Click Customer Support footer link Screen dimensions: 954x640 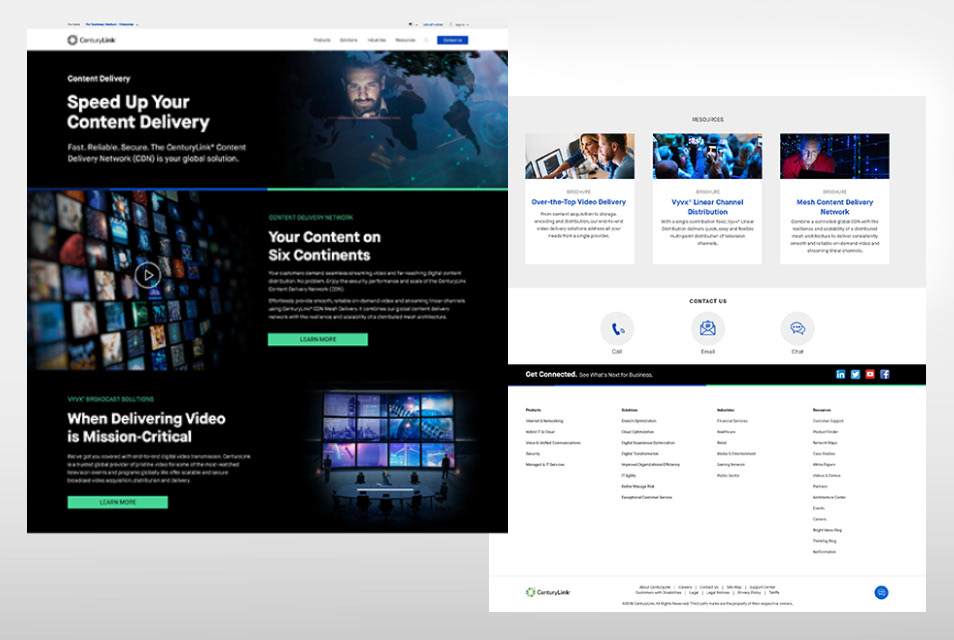point(829,421)
